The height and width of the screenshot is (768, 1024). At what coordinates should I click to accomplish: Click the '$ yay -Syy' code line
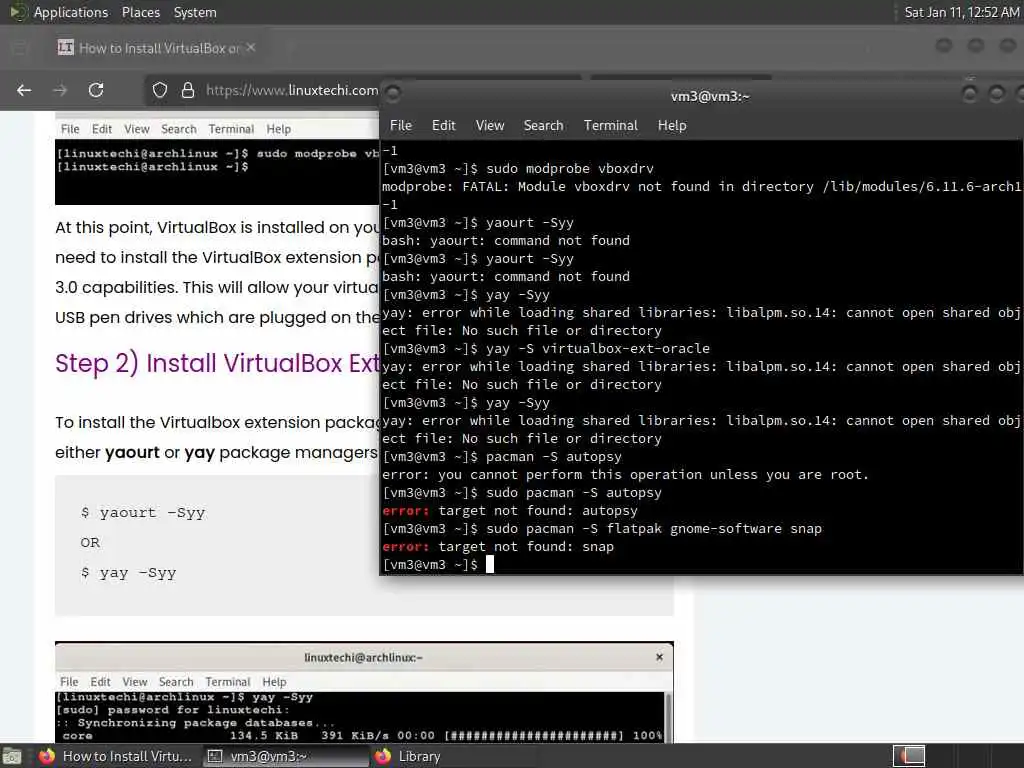click(129, 573)
